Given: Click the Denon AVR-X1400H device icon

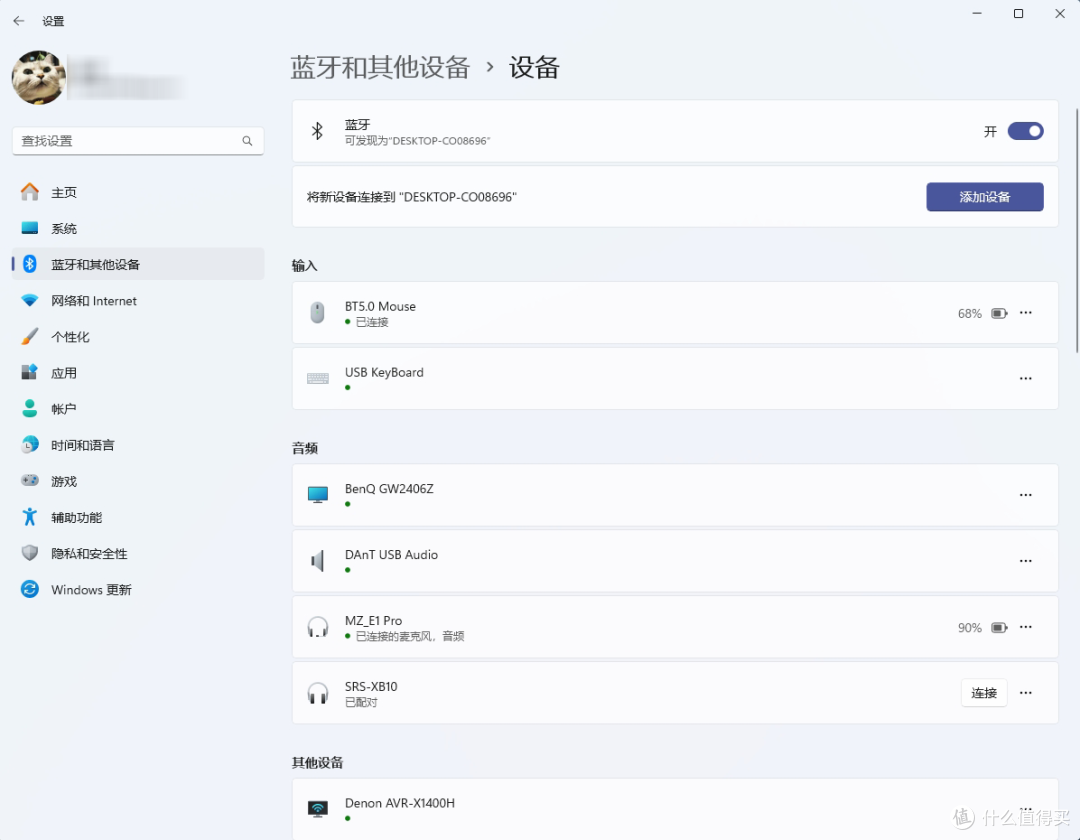Looking at the screenshot, I should [x=318, y=808].
